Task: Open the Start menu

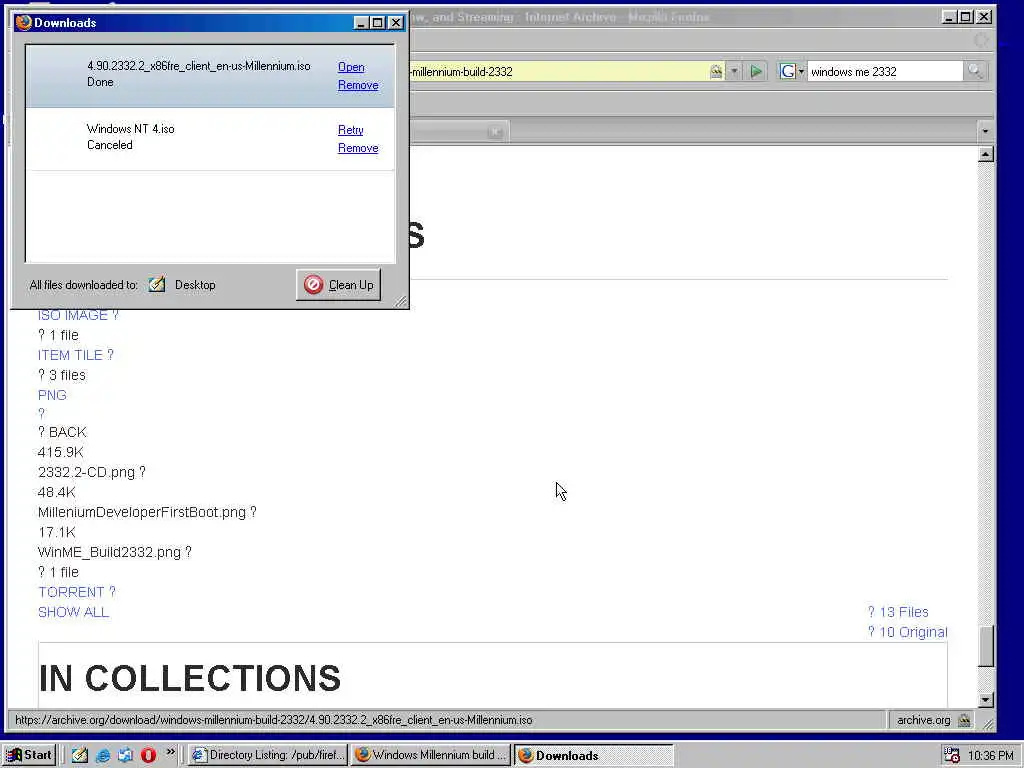Action: 29,755
